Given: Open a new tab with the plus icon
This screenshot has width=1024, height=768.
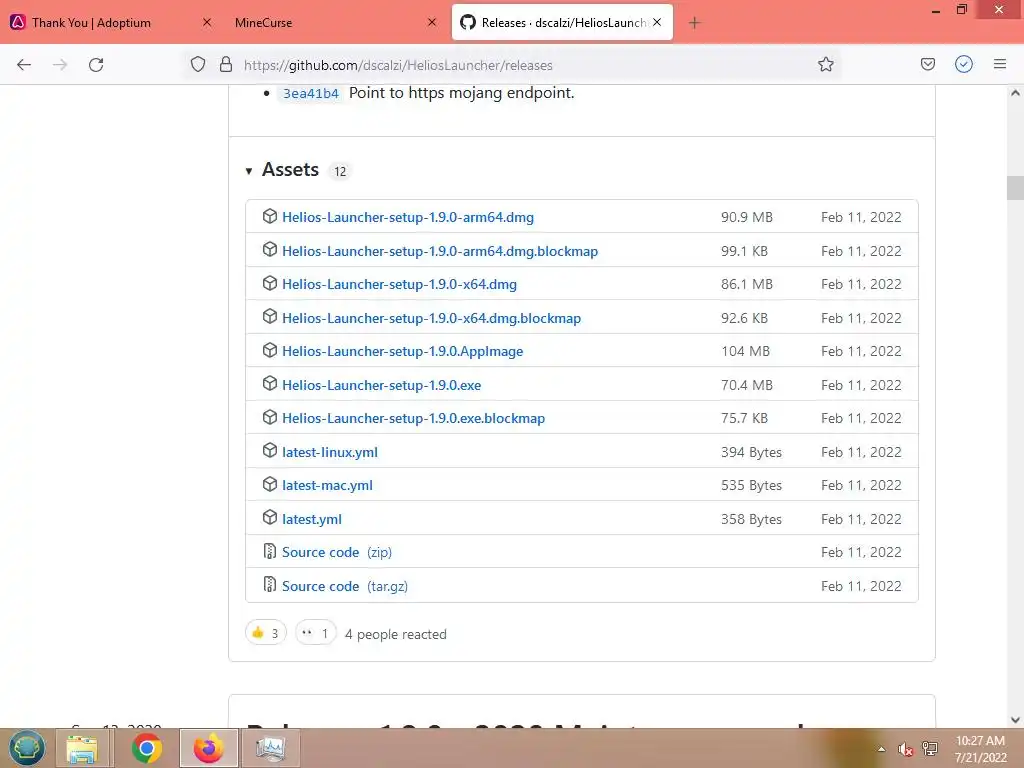Looking at the screenshot, I should (694, 23).
